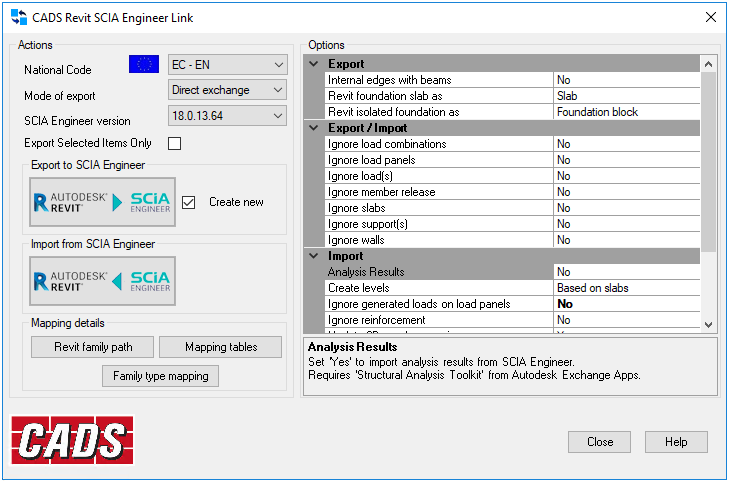Click the SCIA Engineer to Revit import button
731x485 pixels.
(103, 281)
